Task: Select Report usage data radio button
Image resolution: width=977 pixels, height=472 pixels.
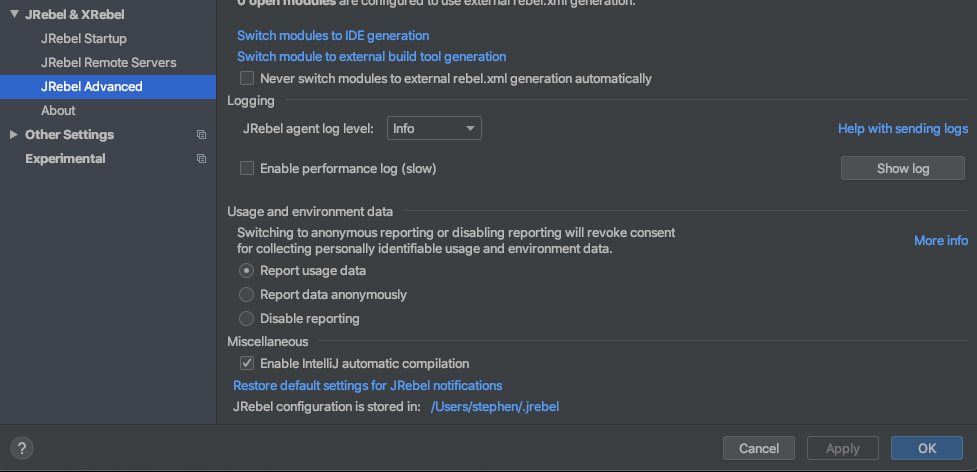Action: 247,271
